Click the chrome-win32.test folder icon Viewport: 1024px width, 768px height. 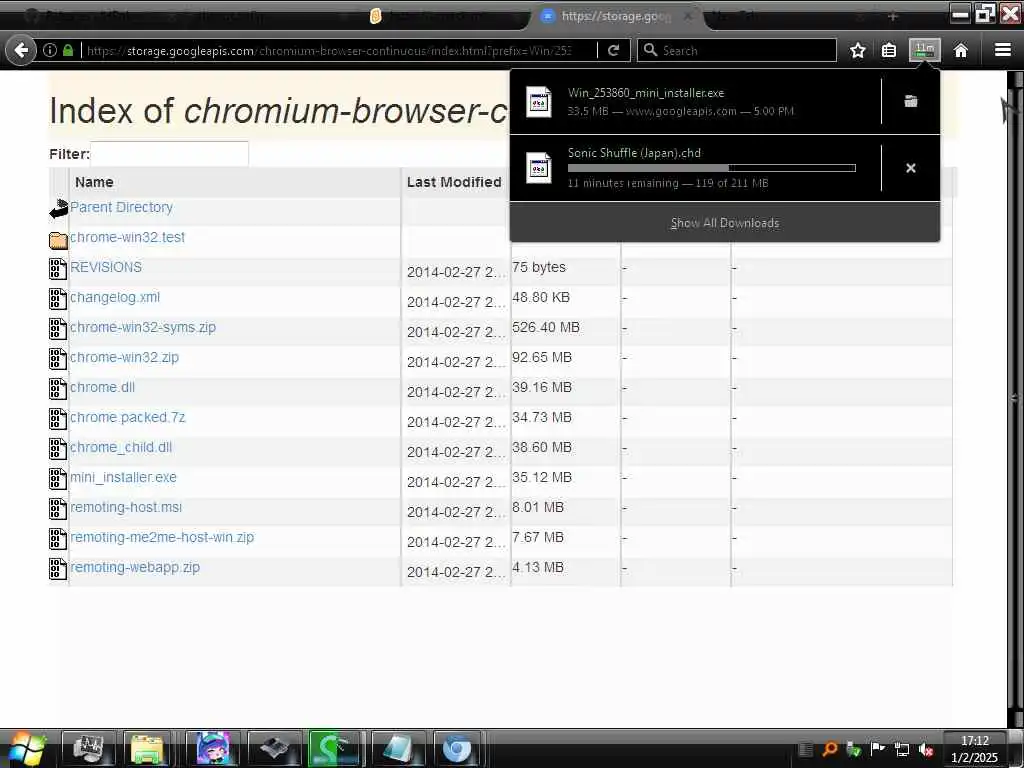(x=58, y=240)
